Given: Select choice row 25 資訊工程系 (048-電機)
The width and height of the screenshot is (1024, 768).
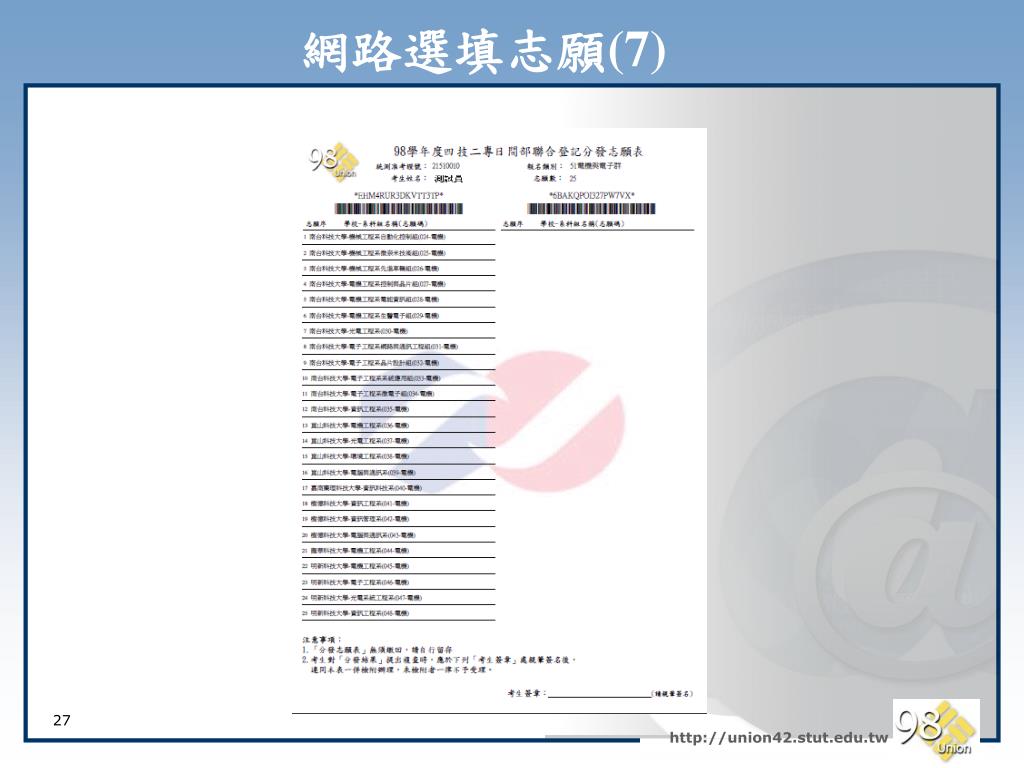Looking at the screenshot, I should point(398,613).
